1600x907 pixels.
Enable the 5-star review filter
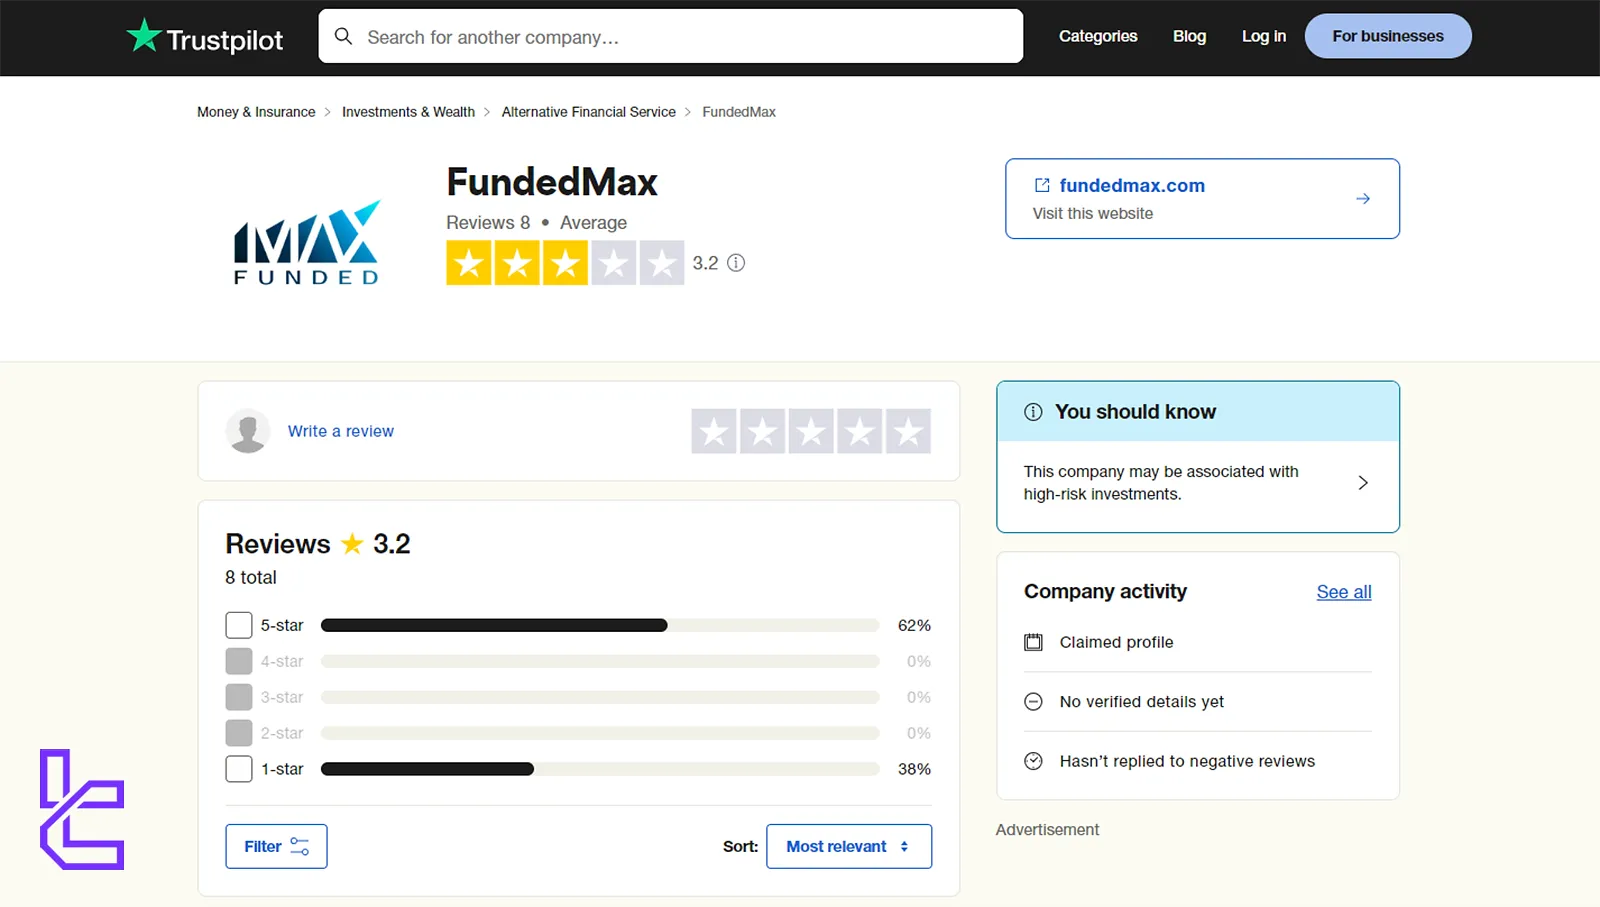point(238,624)
